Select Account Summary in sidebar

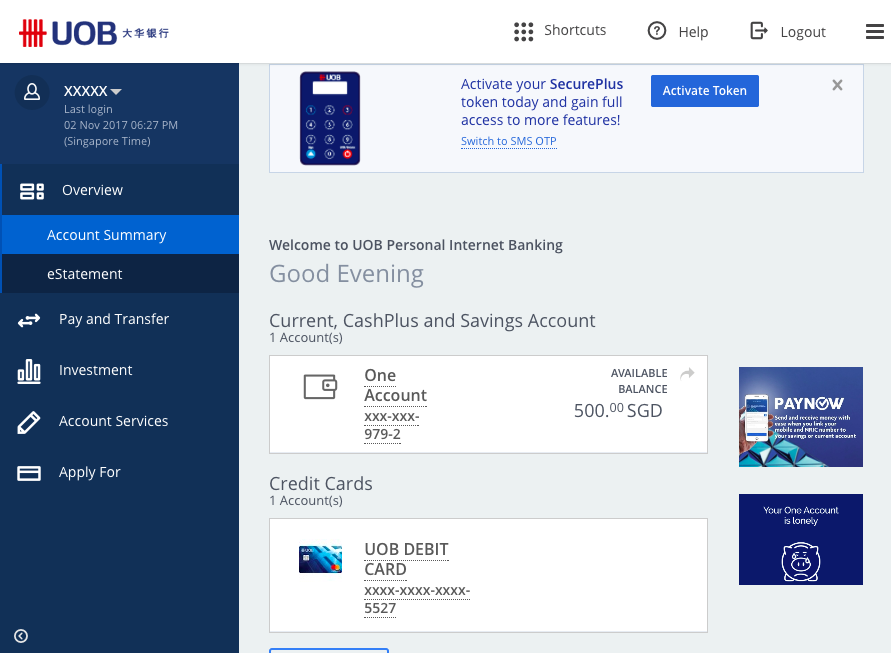[x=120, y=235]
